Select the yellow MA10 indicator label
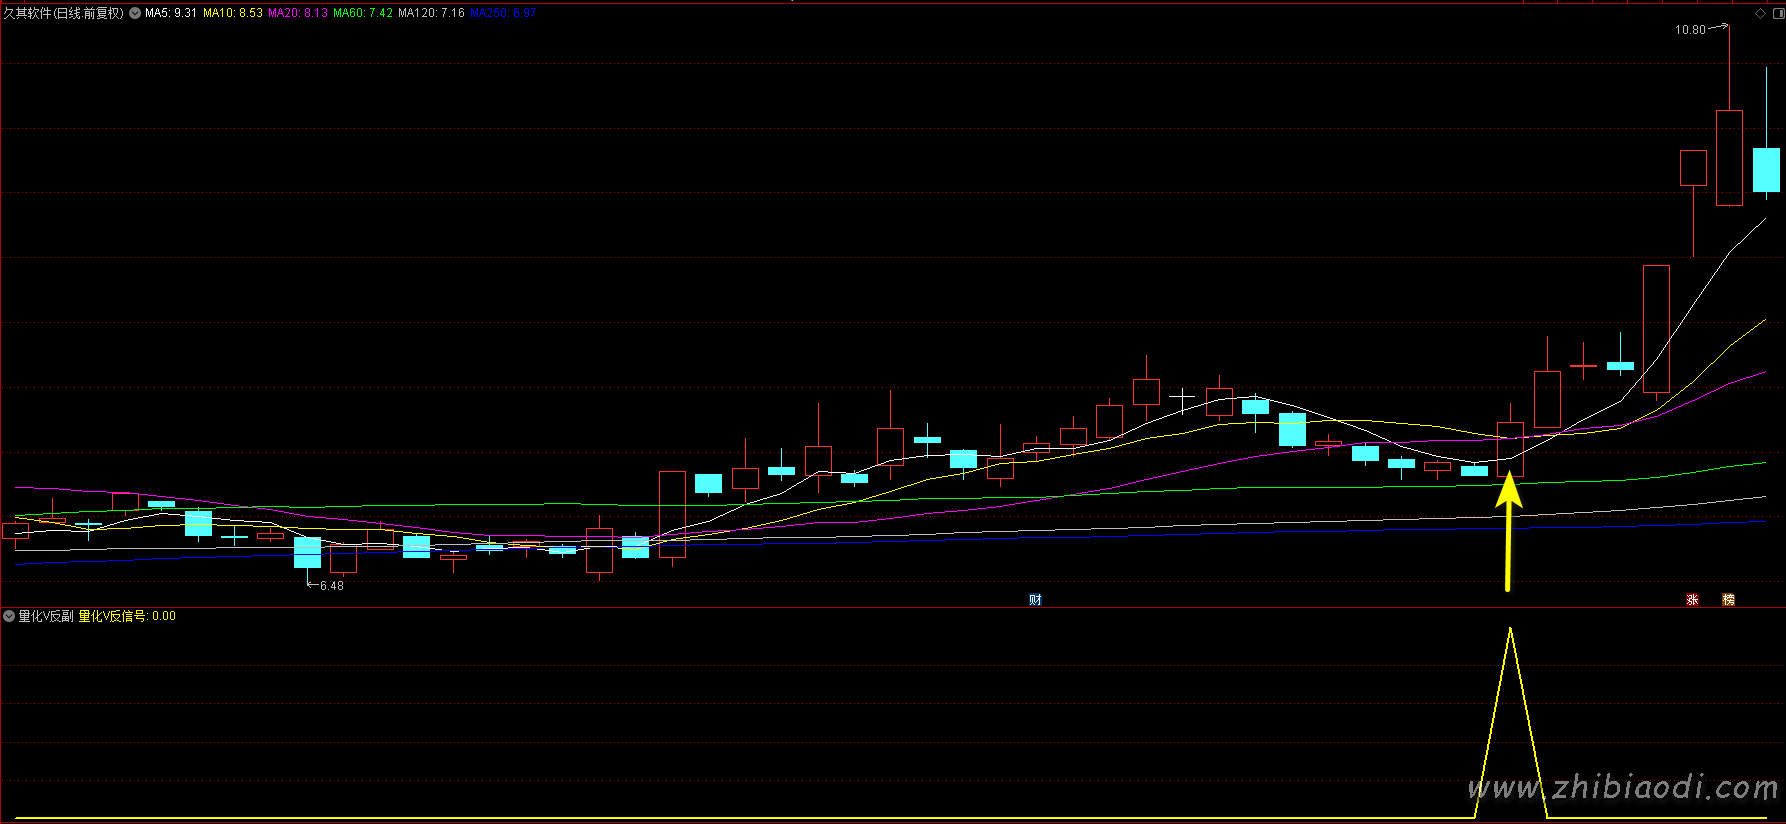 233,13
